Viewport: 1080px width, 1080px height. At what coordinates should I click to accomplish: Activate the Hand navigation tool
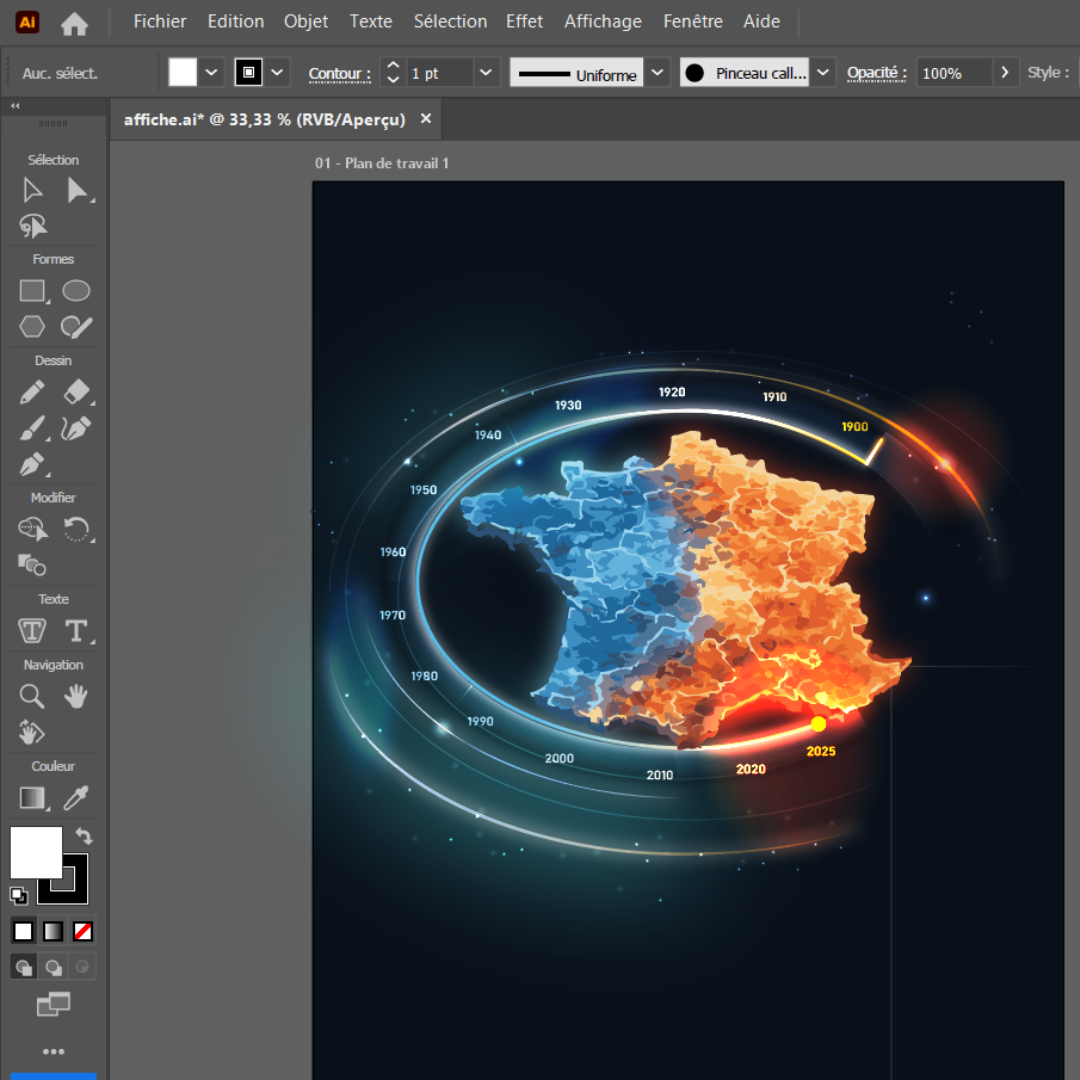[76, 697]
